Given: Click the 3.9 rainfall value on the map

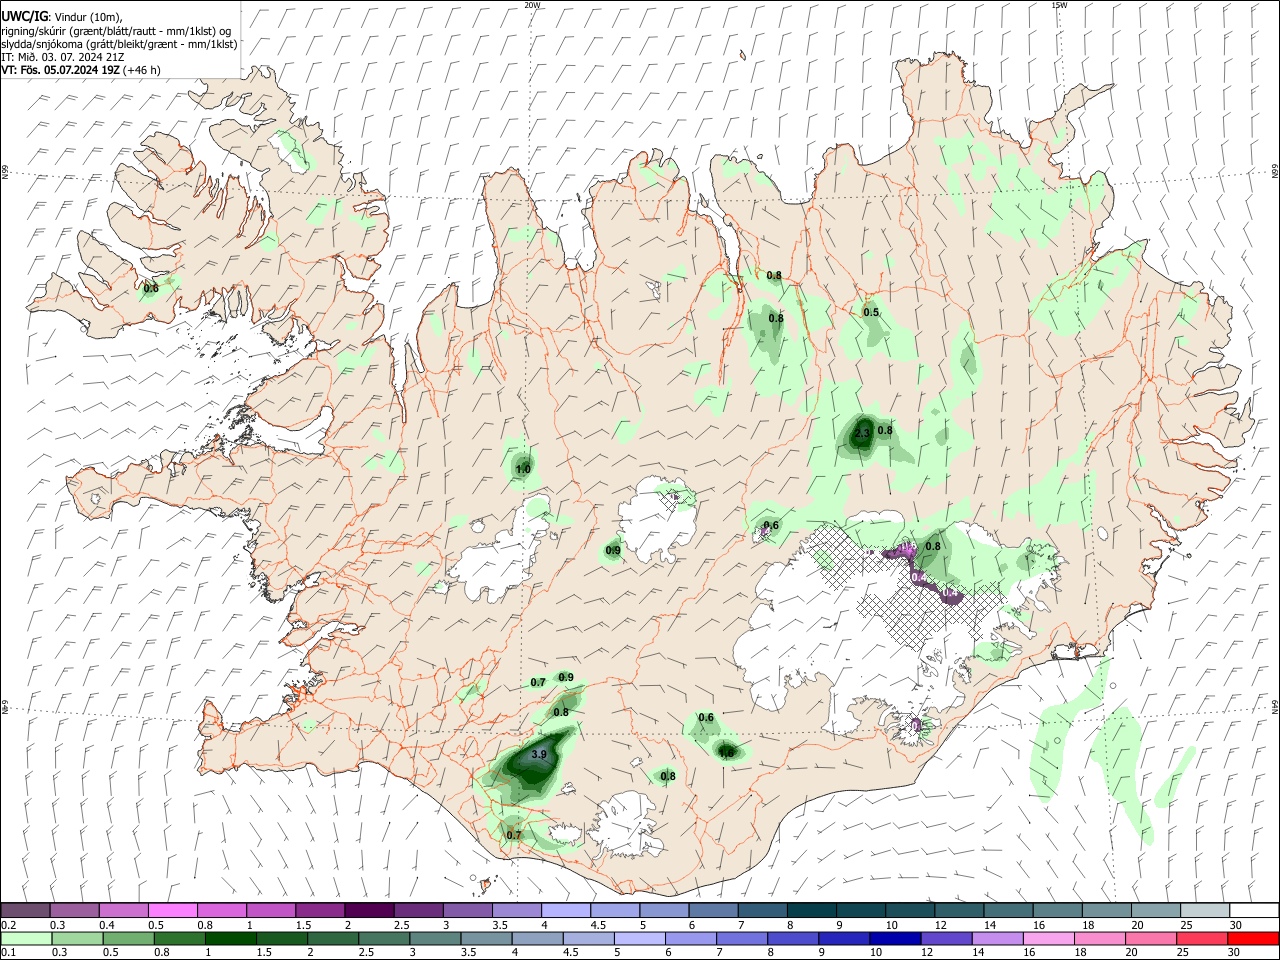Looking at the screenshot, I should coord(539,755).
